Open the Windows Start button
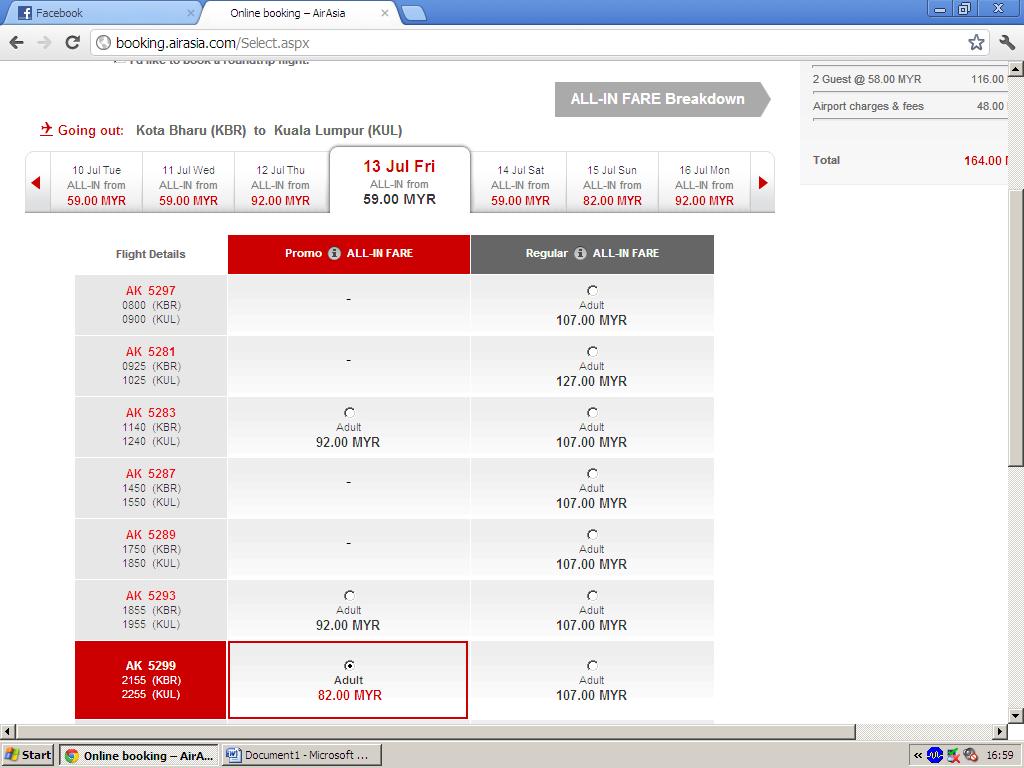Image resolution: width=1024 pixels, height=768 pixels. point(28,756)
